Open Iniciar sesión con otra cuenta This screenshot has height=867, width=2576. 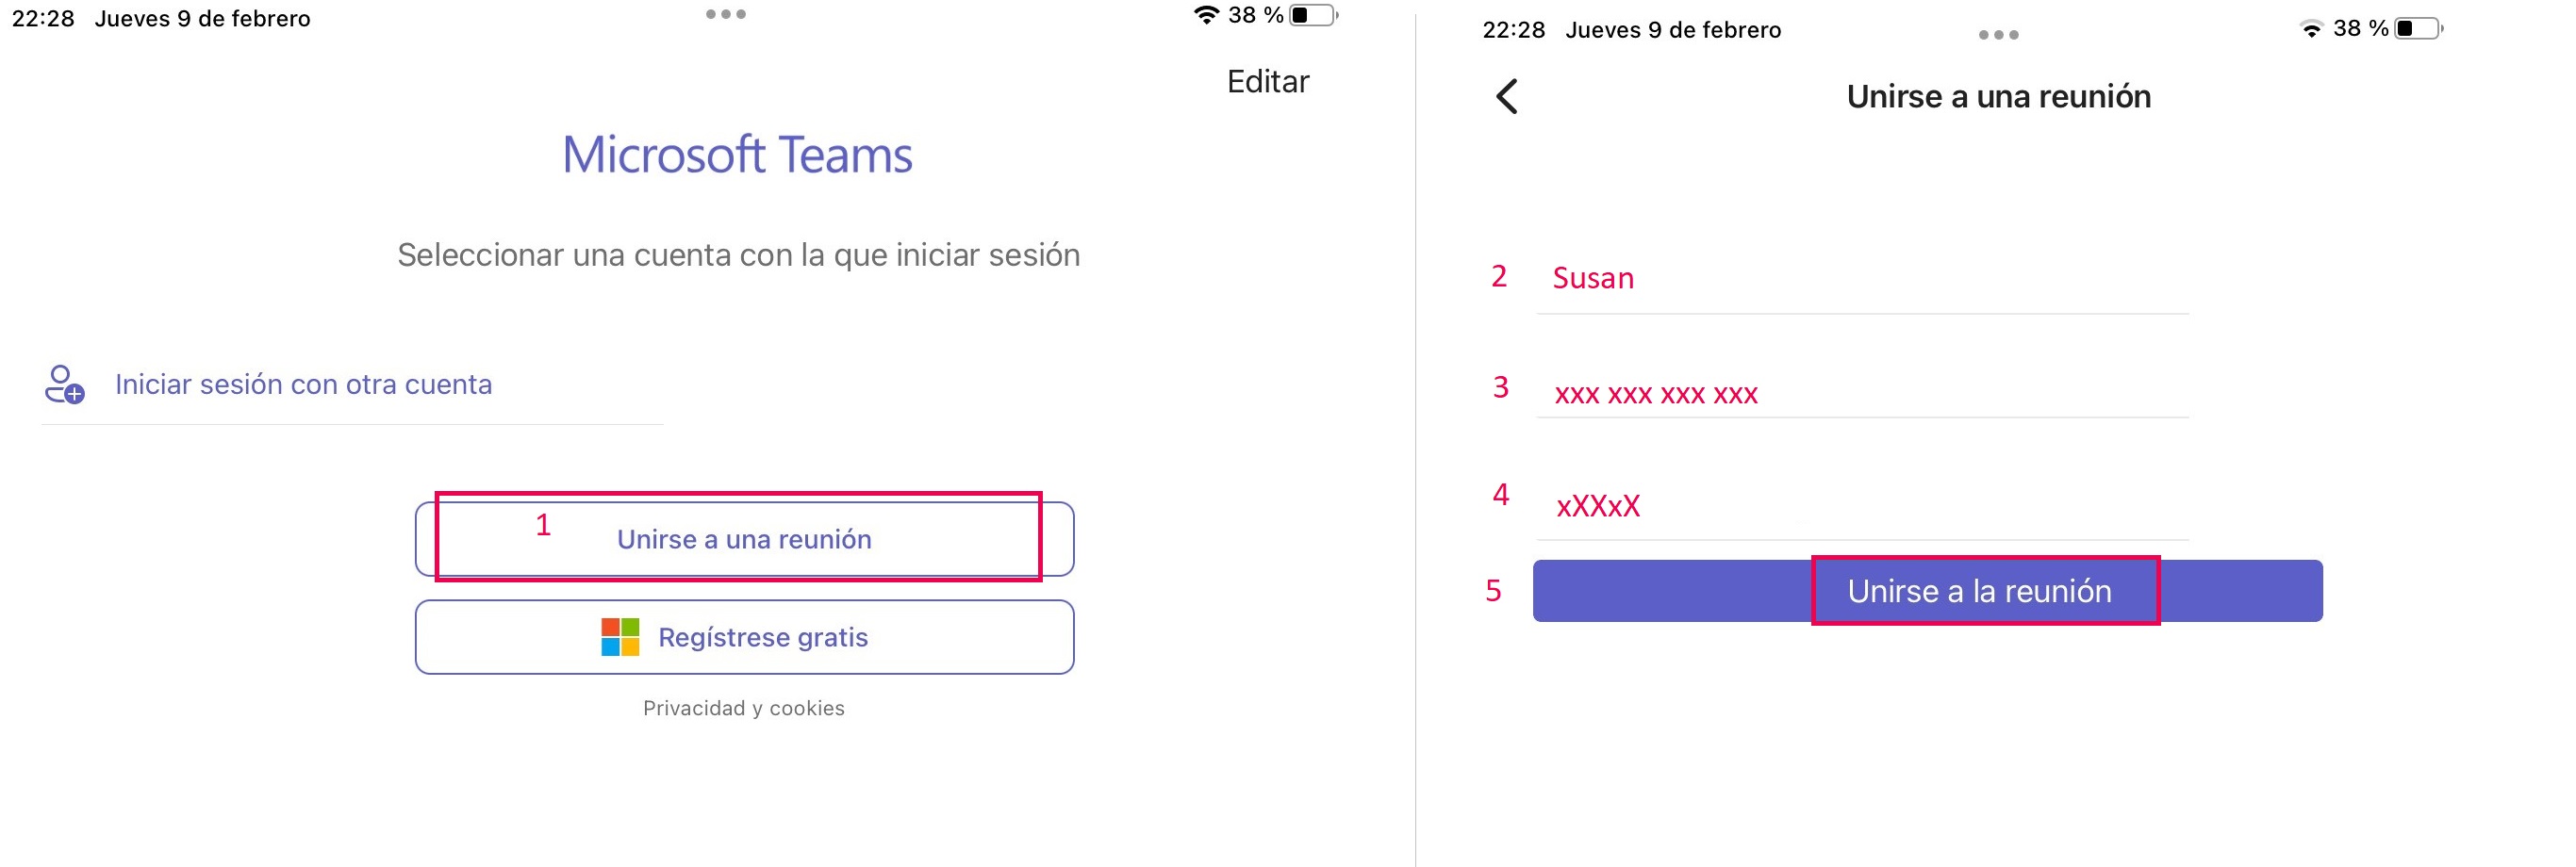pyautogui.click(x=303, y=385)
